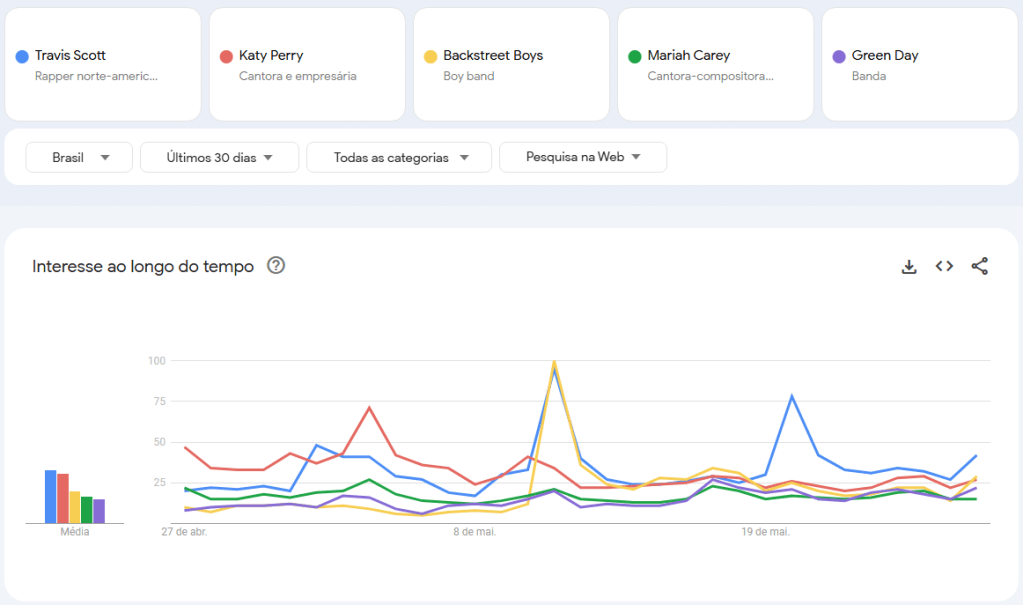Expand the Pesquisa na Web search type
Viewport: 1023px width, 605px height.
click(x=583, y=157)
